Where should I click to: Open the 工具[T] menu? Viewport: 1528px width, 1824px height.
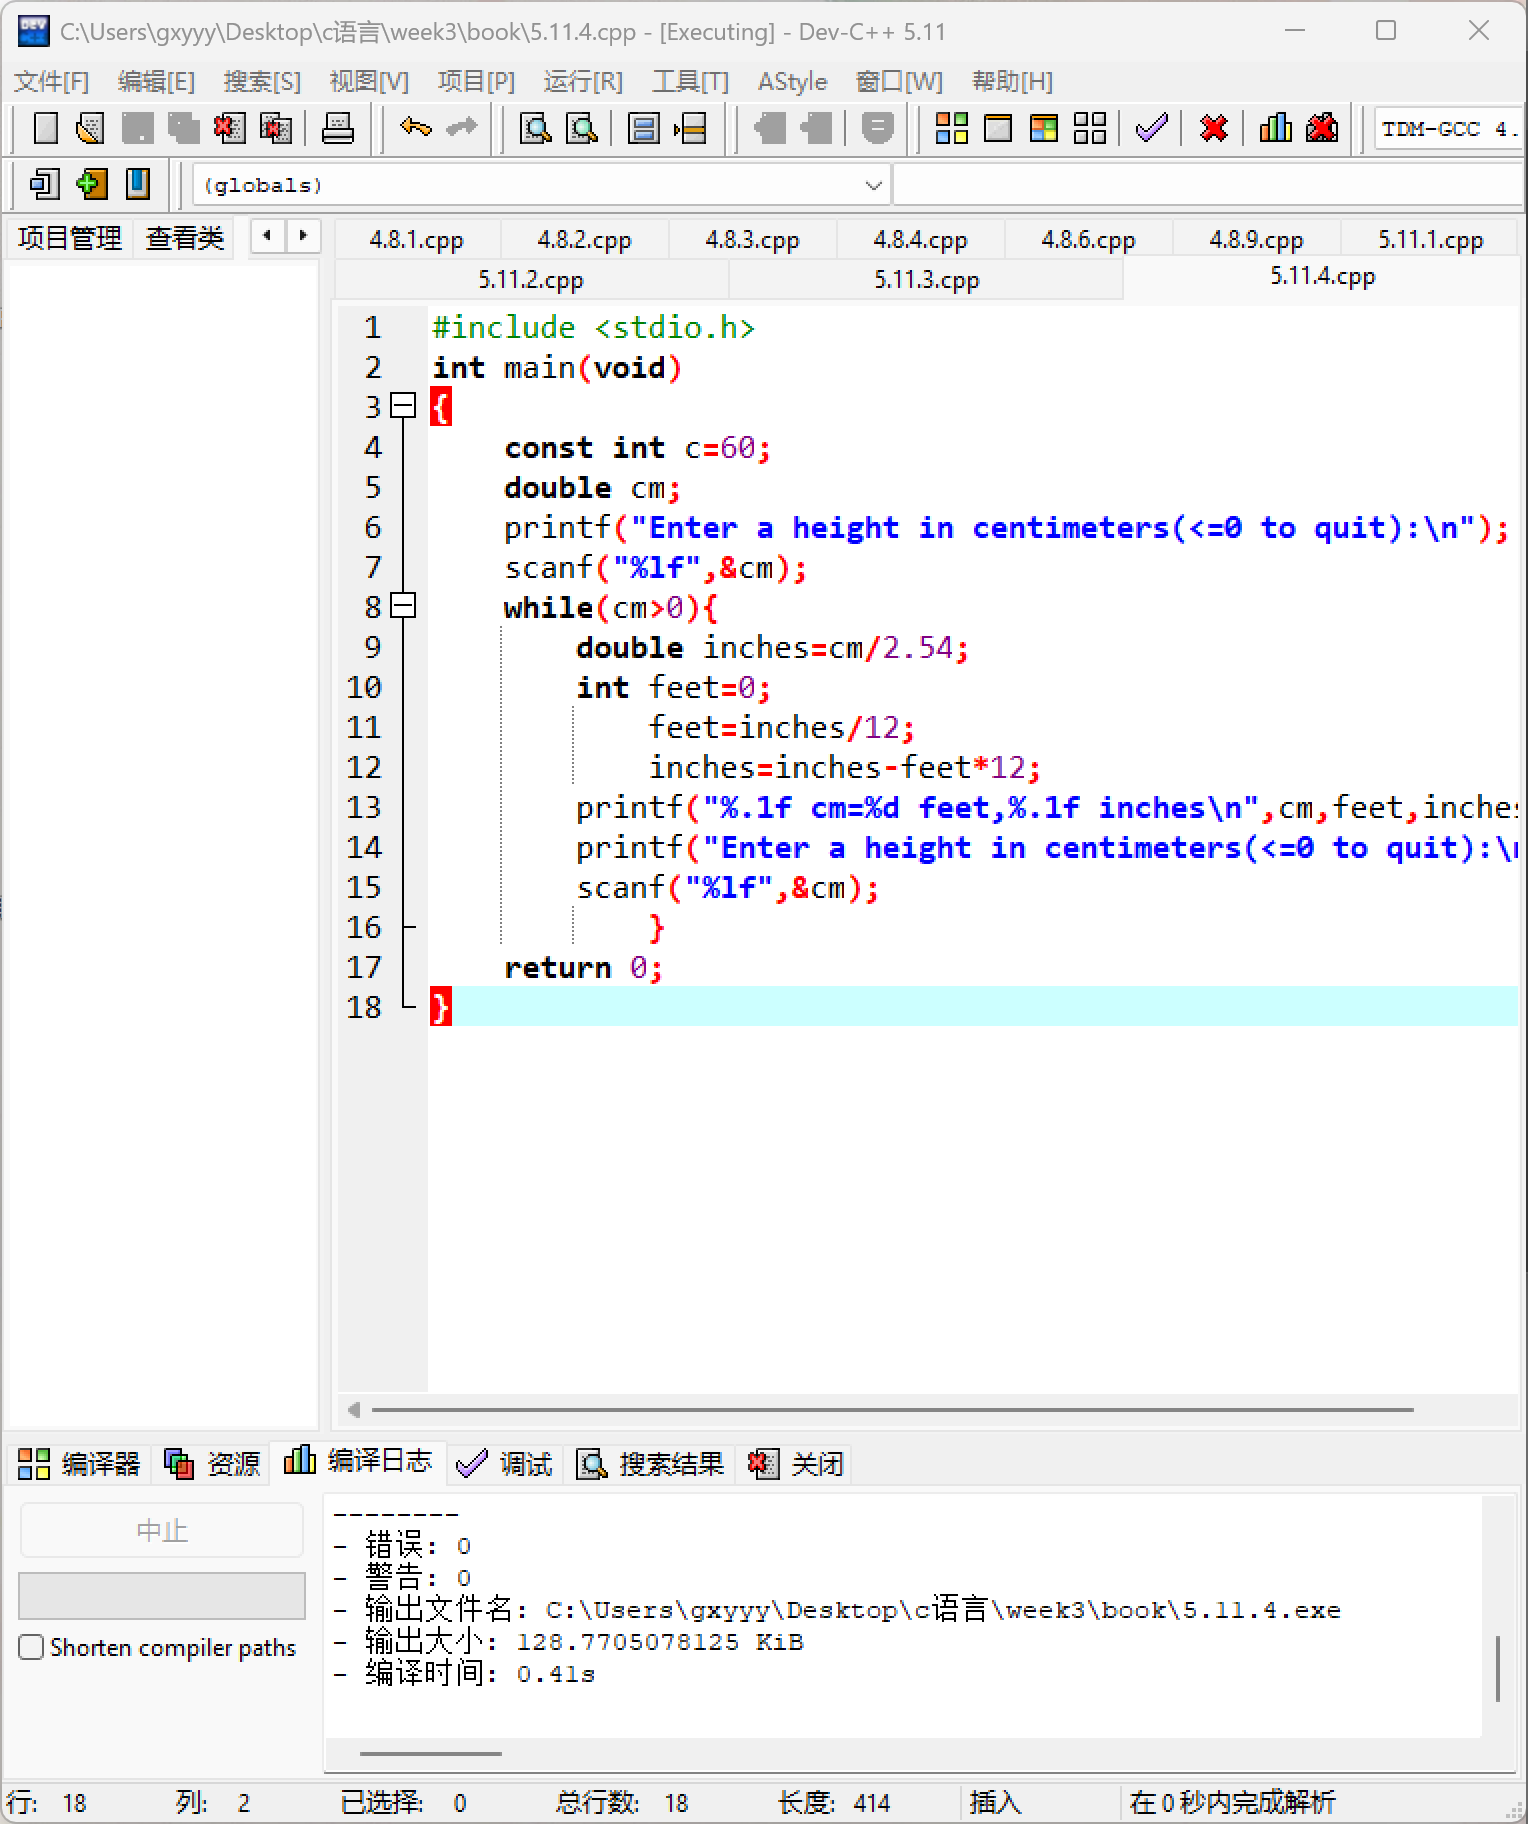coord(690,81)
